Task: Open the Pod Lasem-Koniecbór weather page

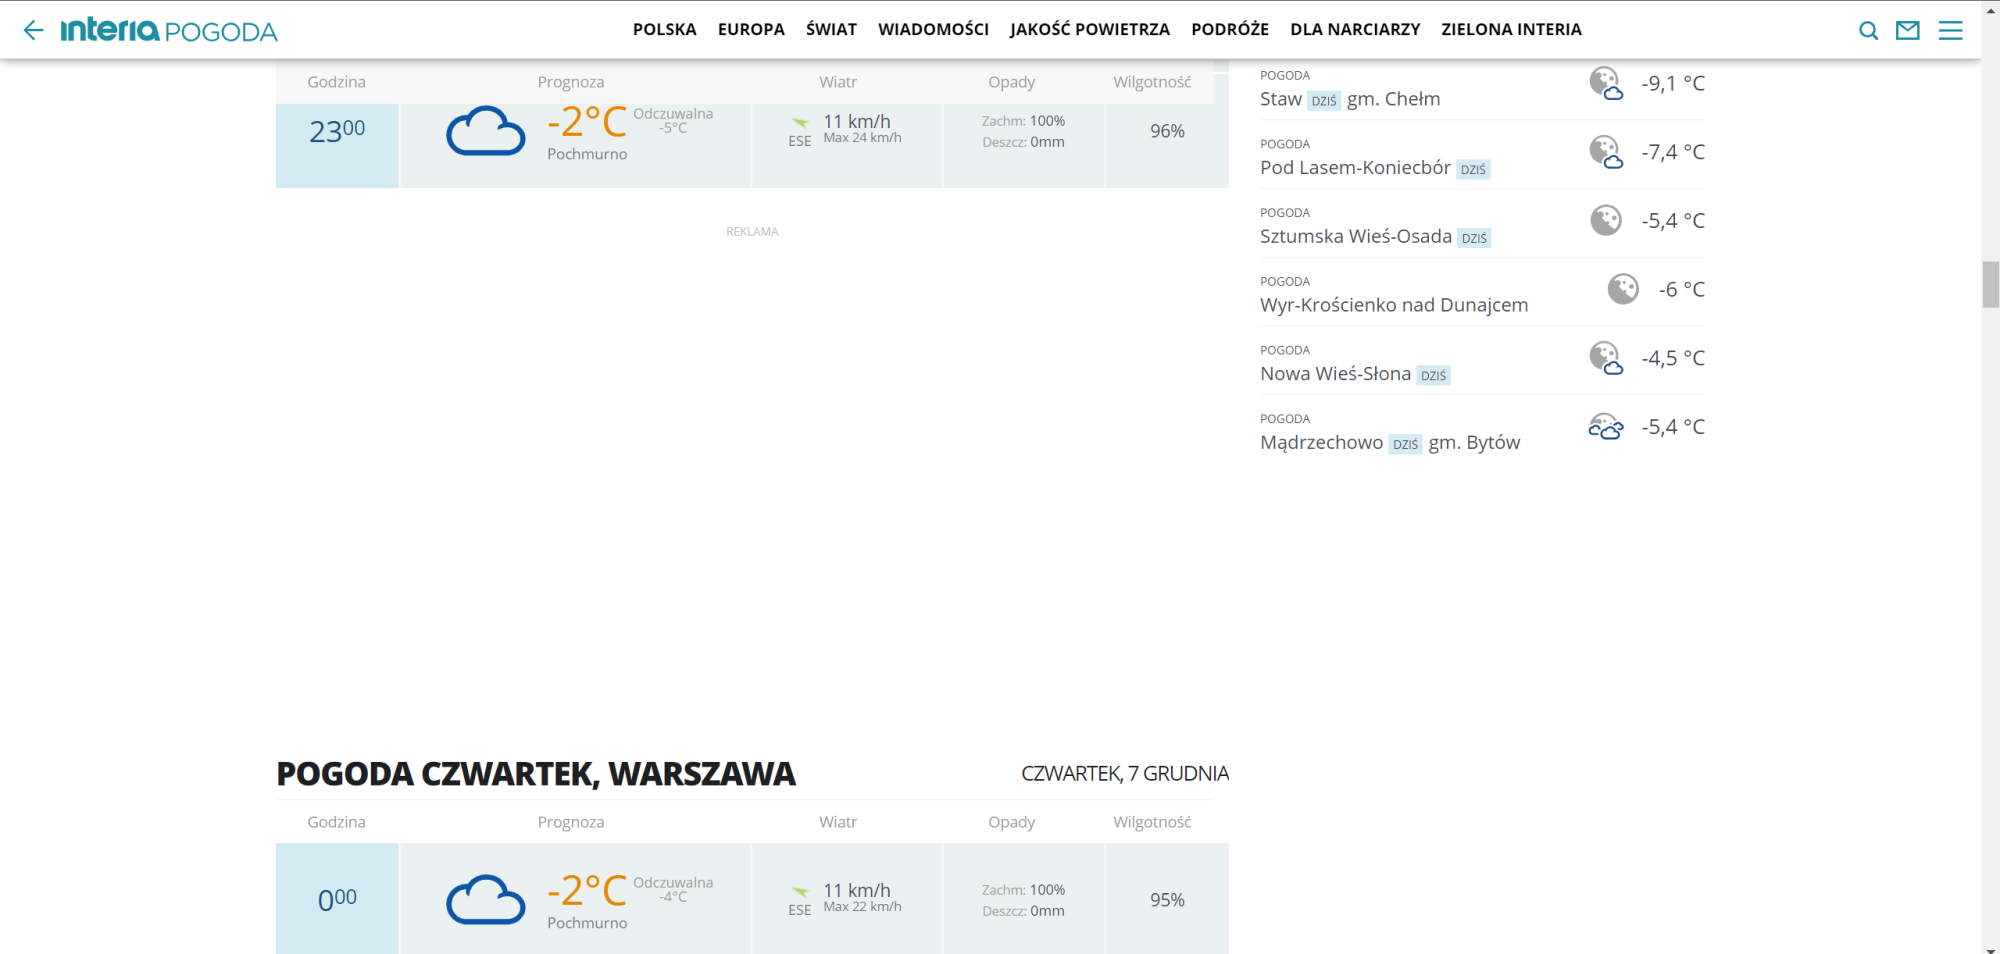Action: 1356,167
